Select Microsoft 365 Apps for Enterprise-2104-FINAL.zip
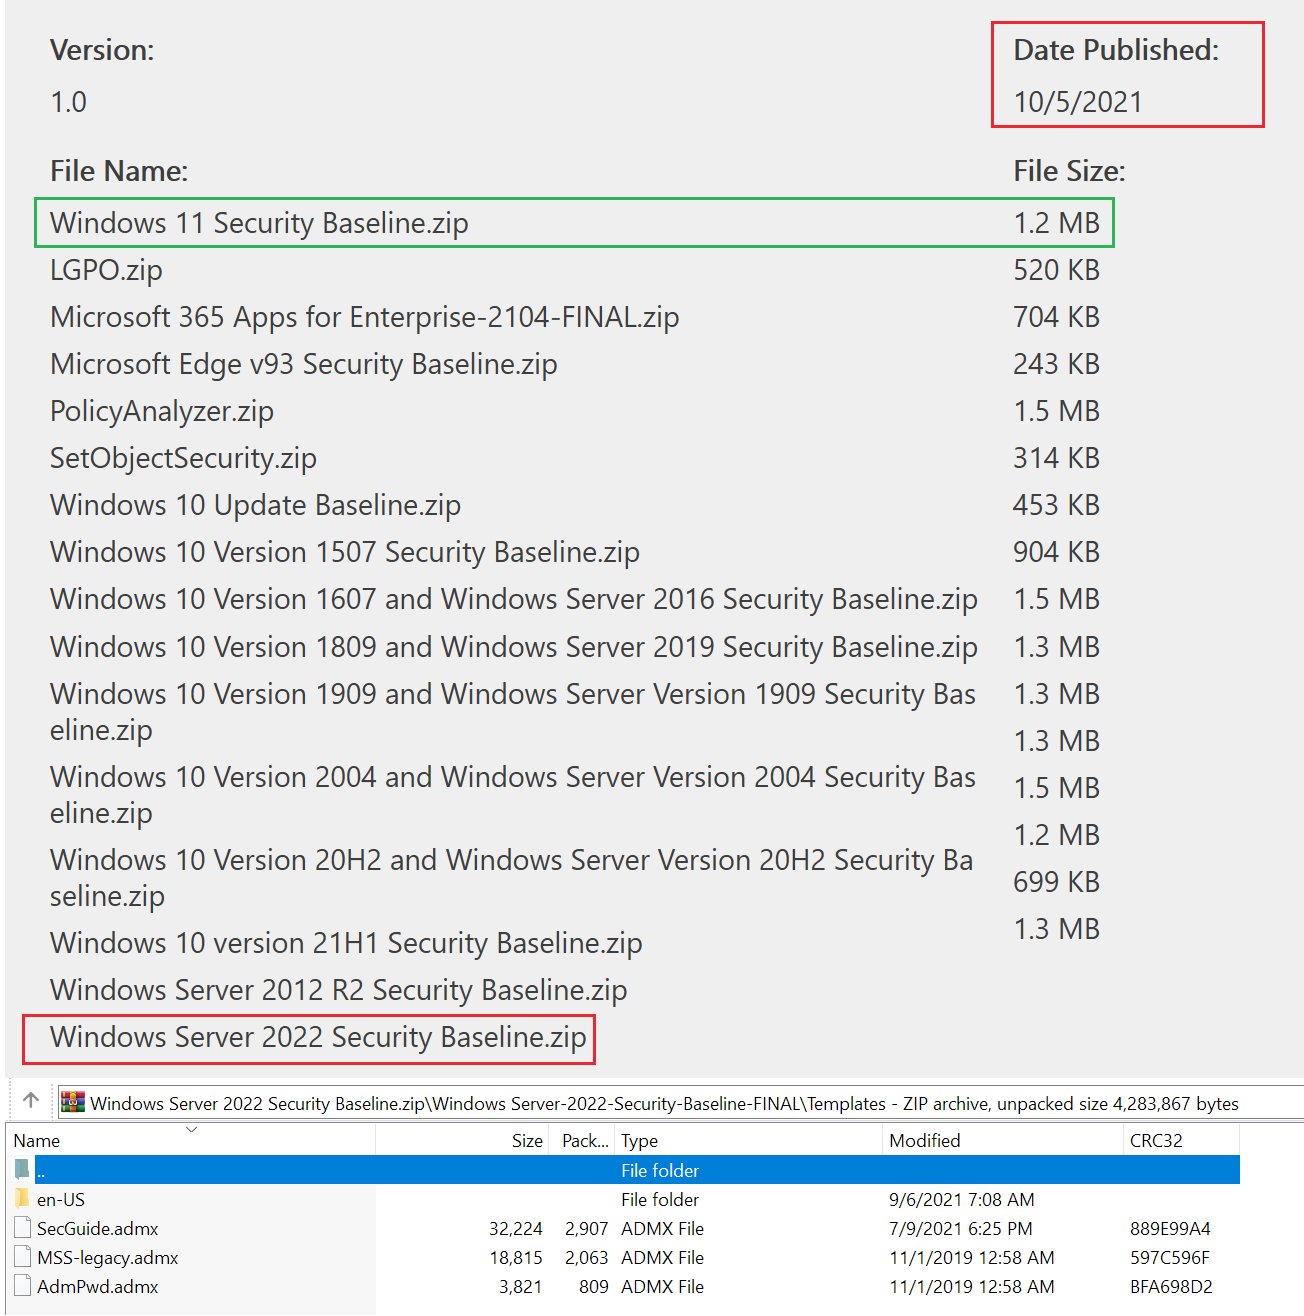Viewport: 1304px width, 1316px height. pyautogui.click(x=365, y=317)
